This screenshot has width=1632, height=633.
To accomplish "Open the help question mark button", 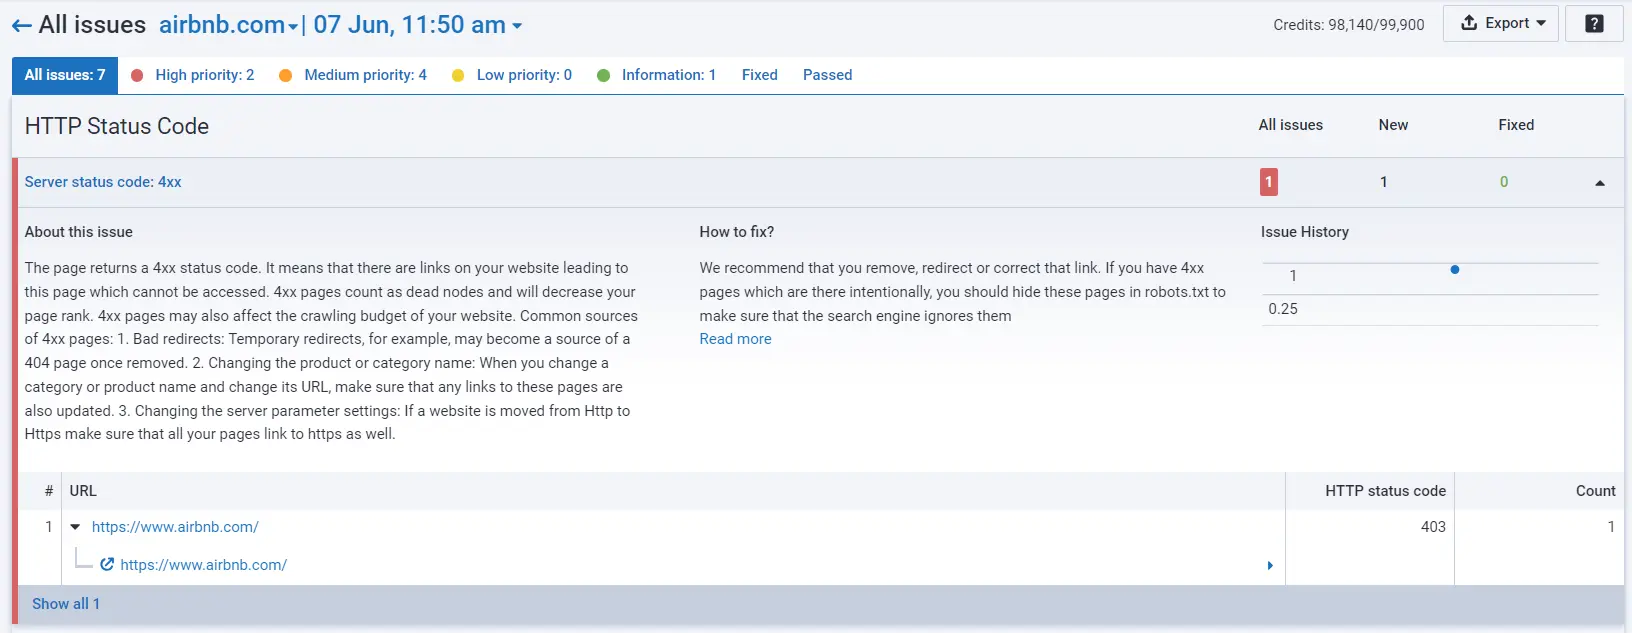I will tap(1594, 24).
